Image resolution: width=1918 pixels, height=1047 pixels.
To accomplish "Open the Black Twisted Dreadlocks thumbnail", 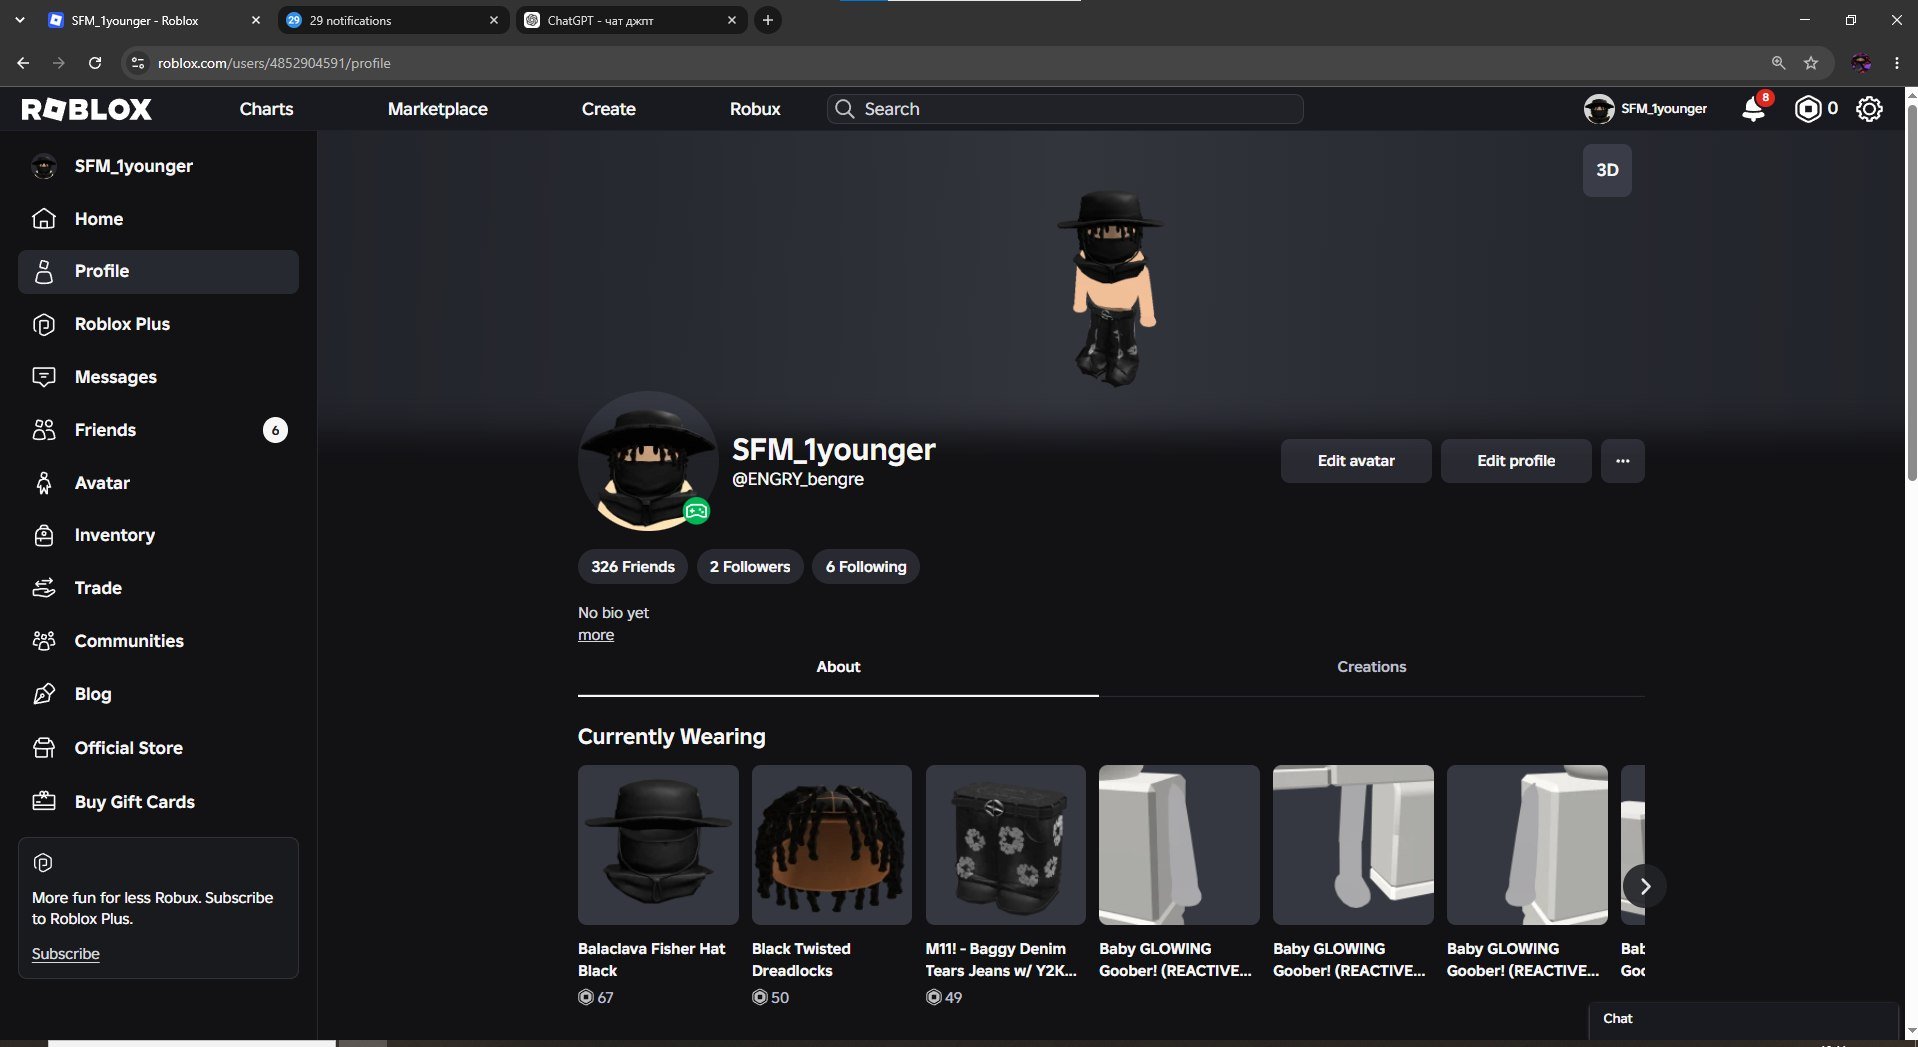I will tap(832, 845).
